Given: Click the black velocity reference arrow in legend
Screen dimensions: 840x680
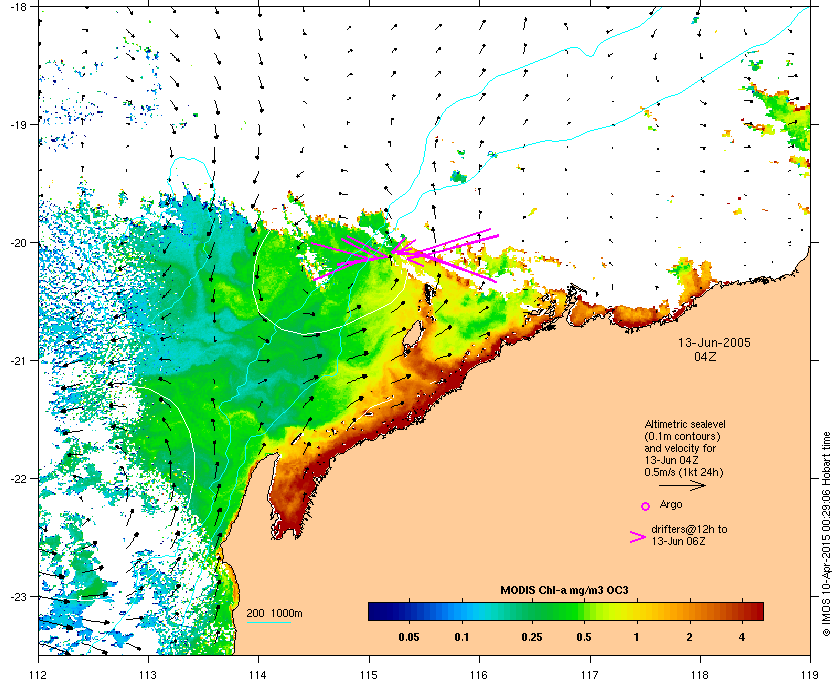Looking at the screenshot, I should (x=682, y=486).
